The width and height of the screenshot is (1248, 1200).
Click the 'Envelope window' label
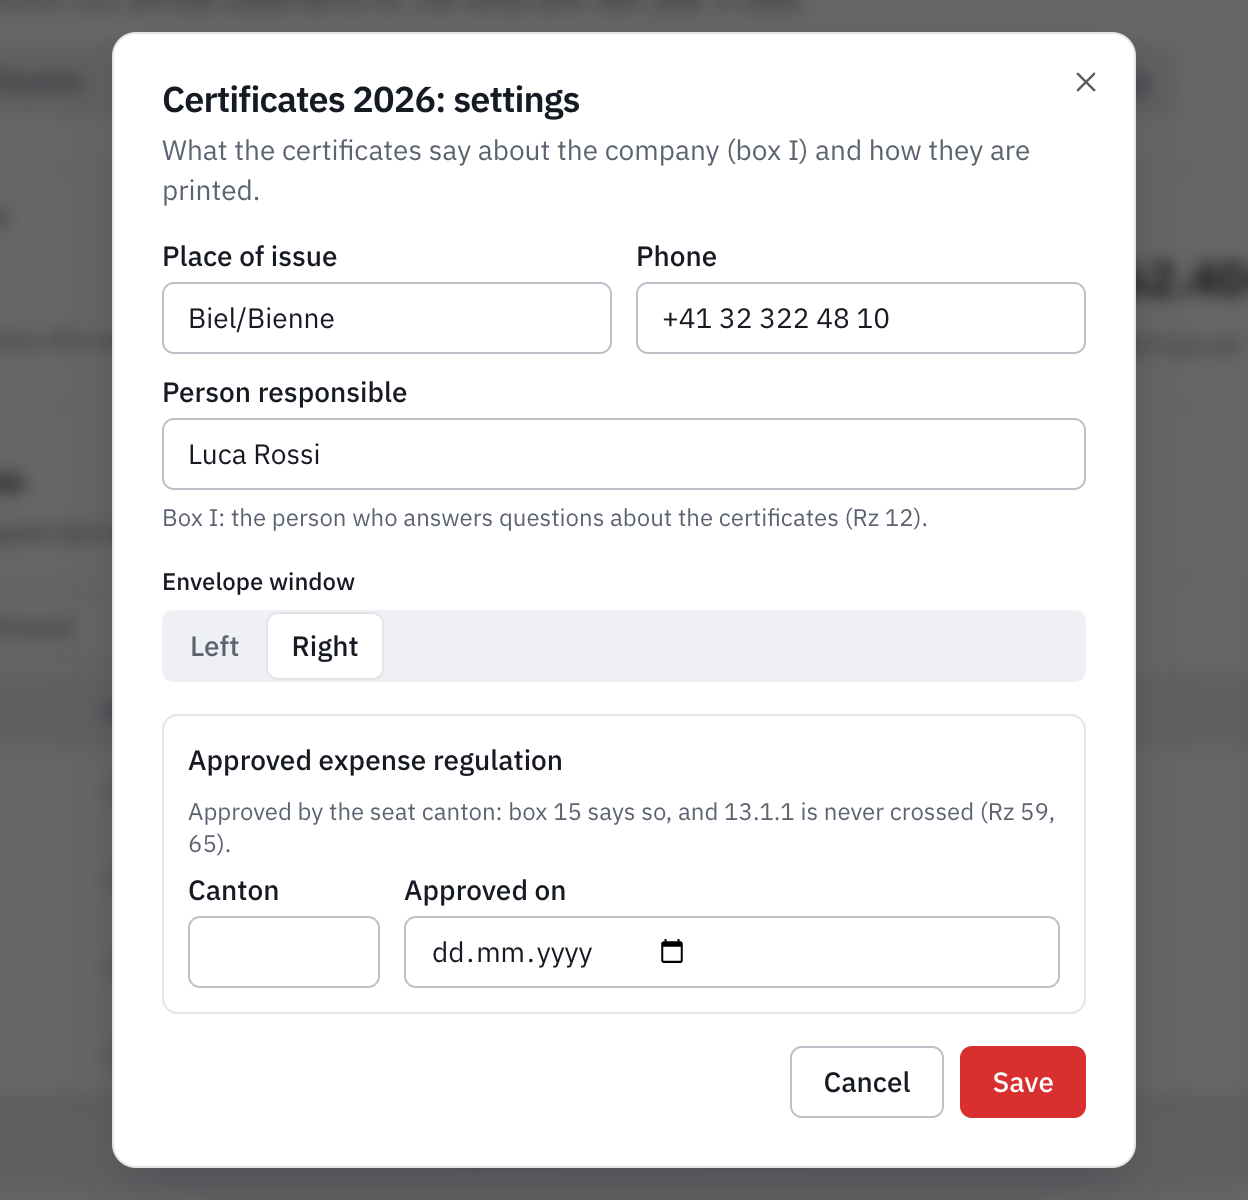(259, 582)
